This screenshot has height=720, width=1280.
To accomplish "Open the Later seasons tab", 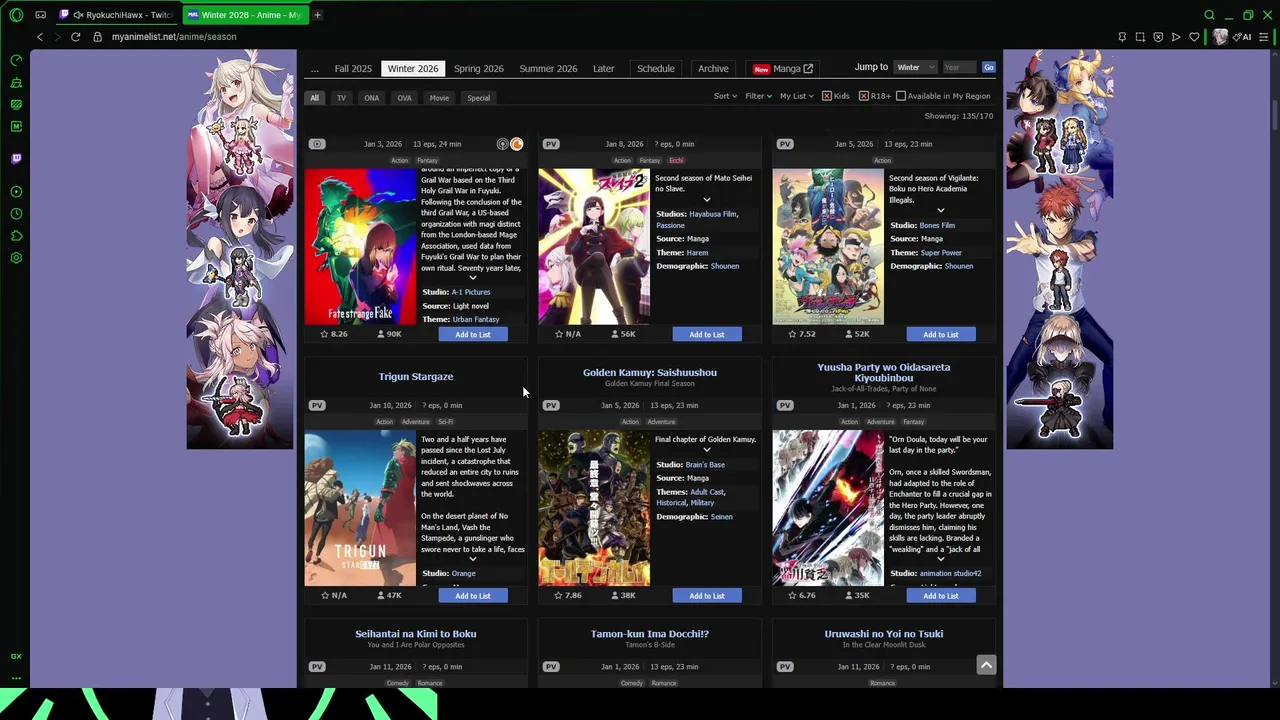I will (604, 69).
